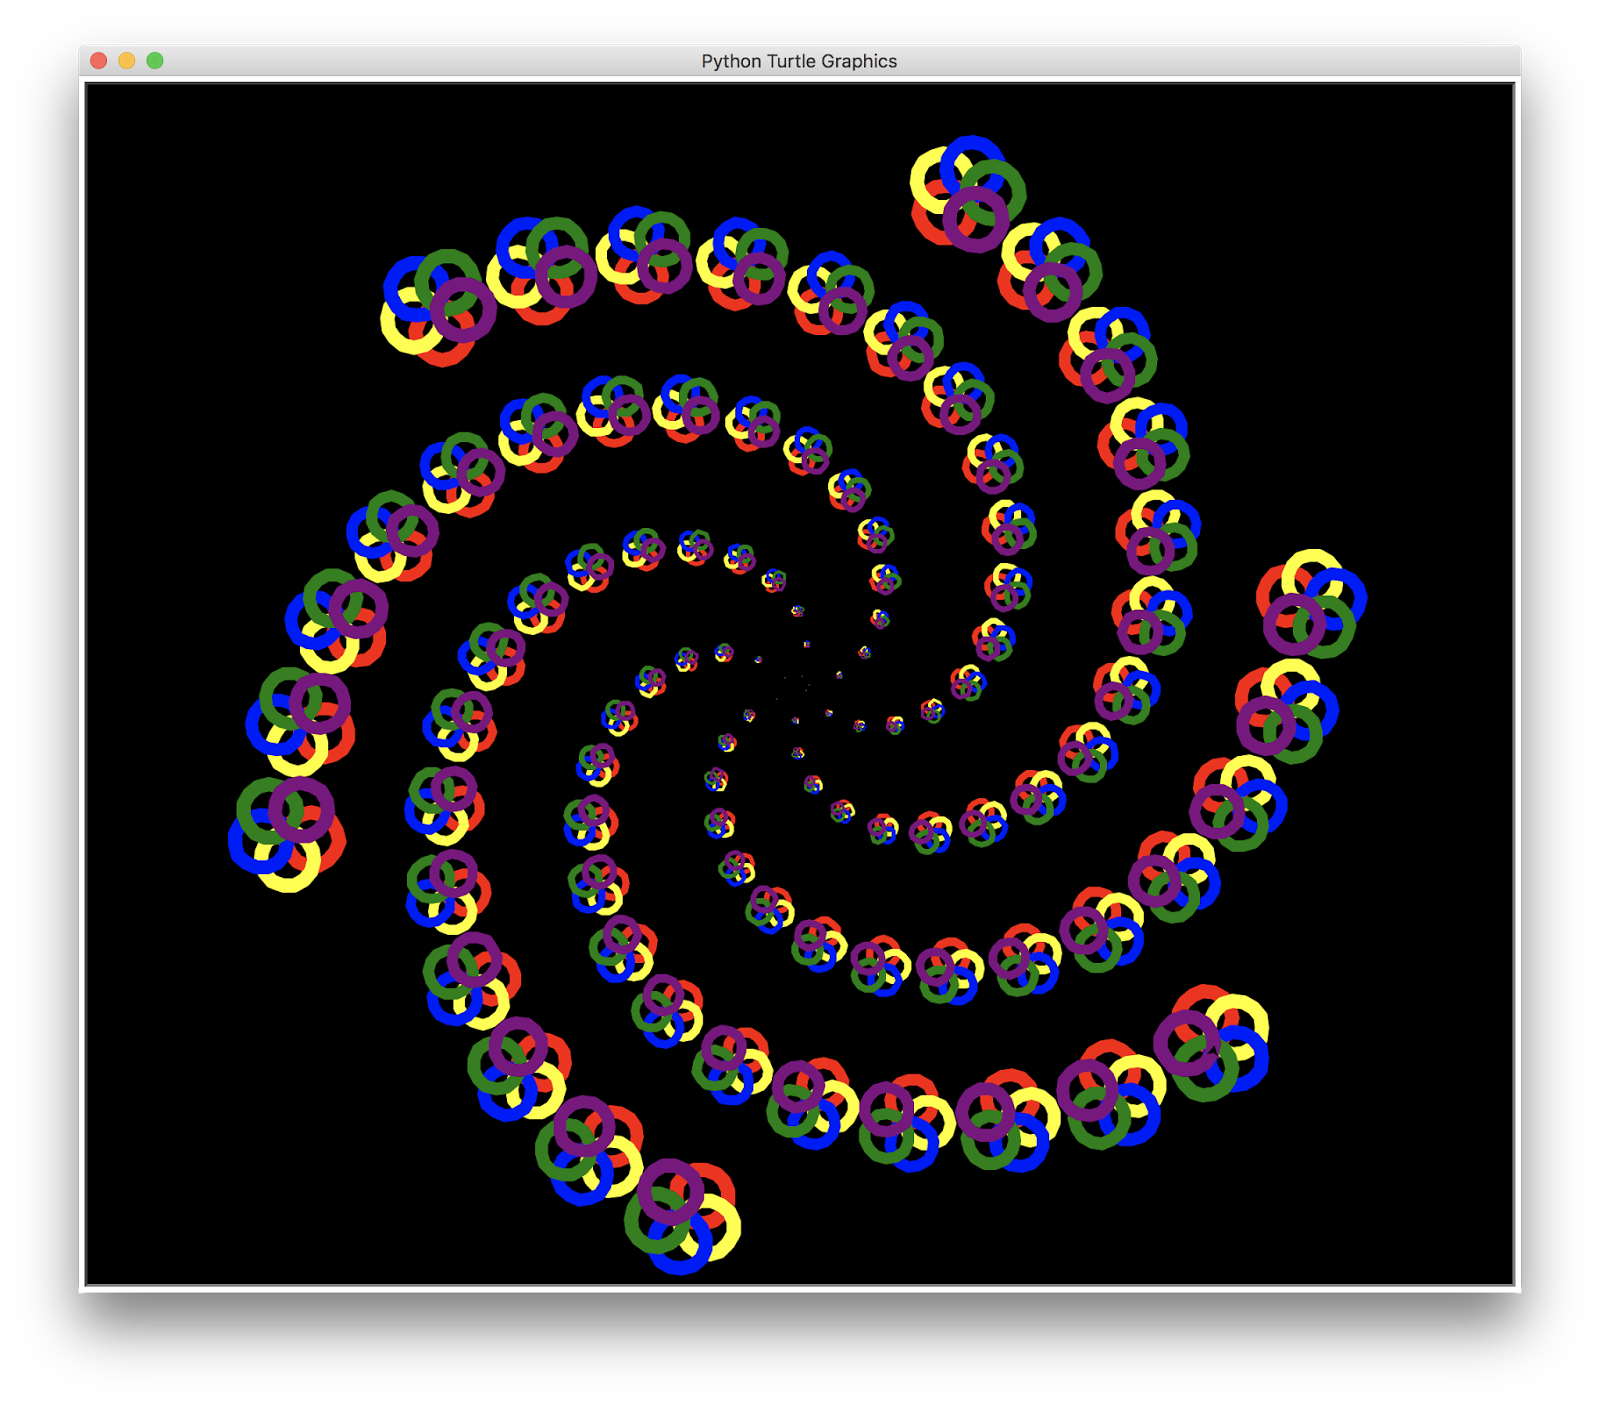Viewport: 1600px width, 1405px height.
Task: Close the Python Turtle Graphics window
Action: pos(98,60)
